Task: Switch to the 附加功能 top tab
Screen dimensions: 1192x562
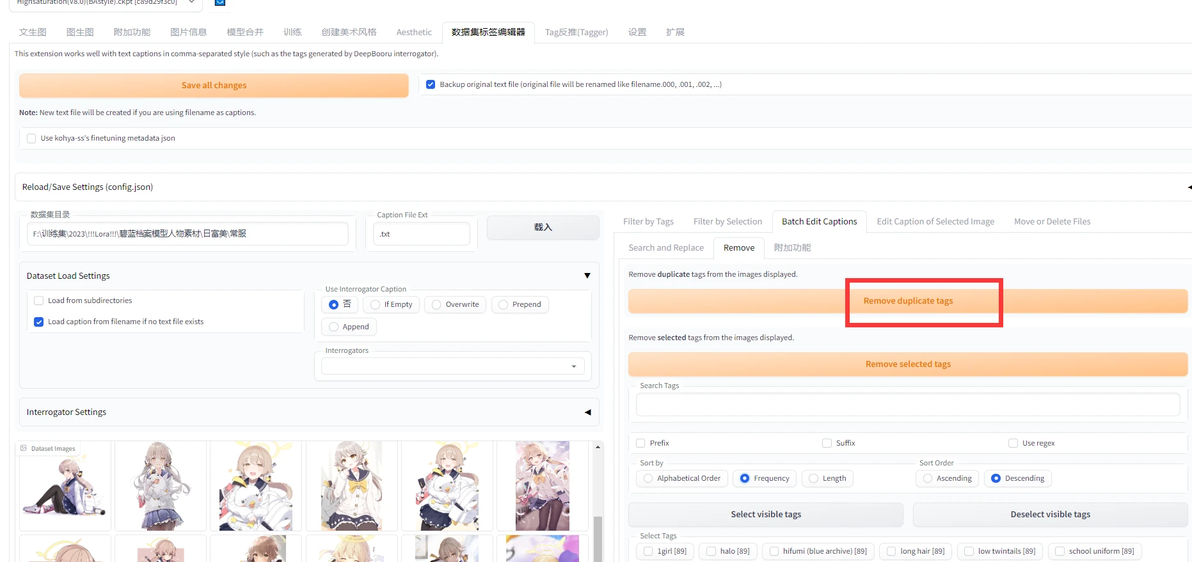Action: click(x=132, y=32)
